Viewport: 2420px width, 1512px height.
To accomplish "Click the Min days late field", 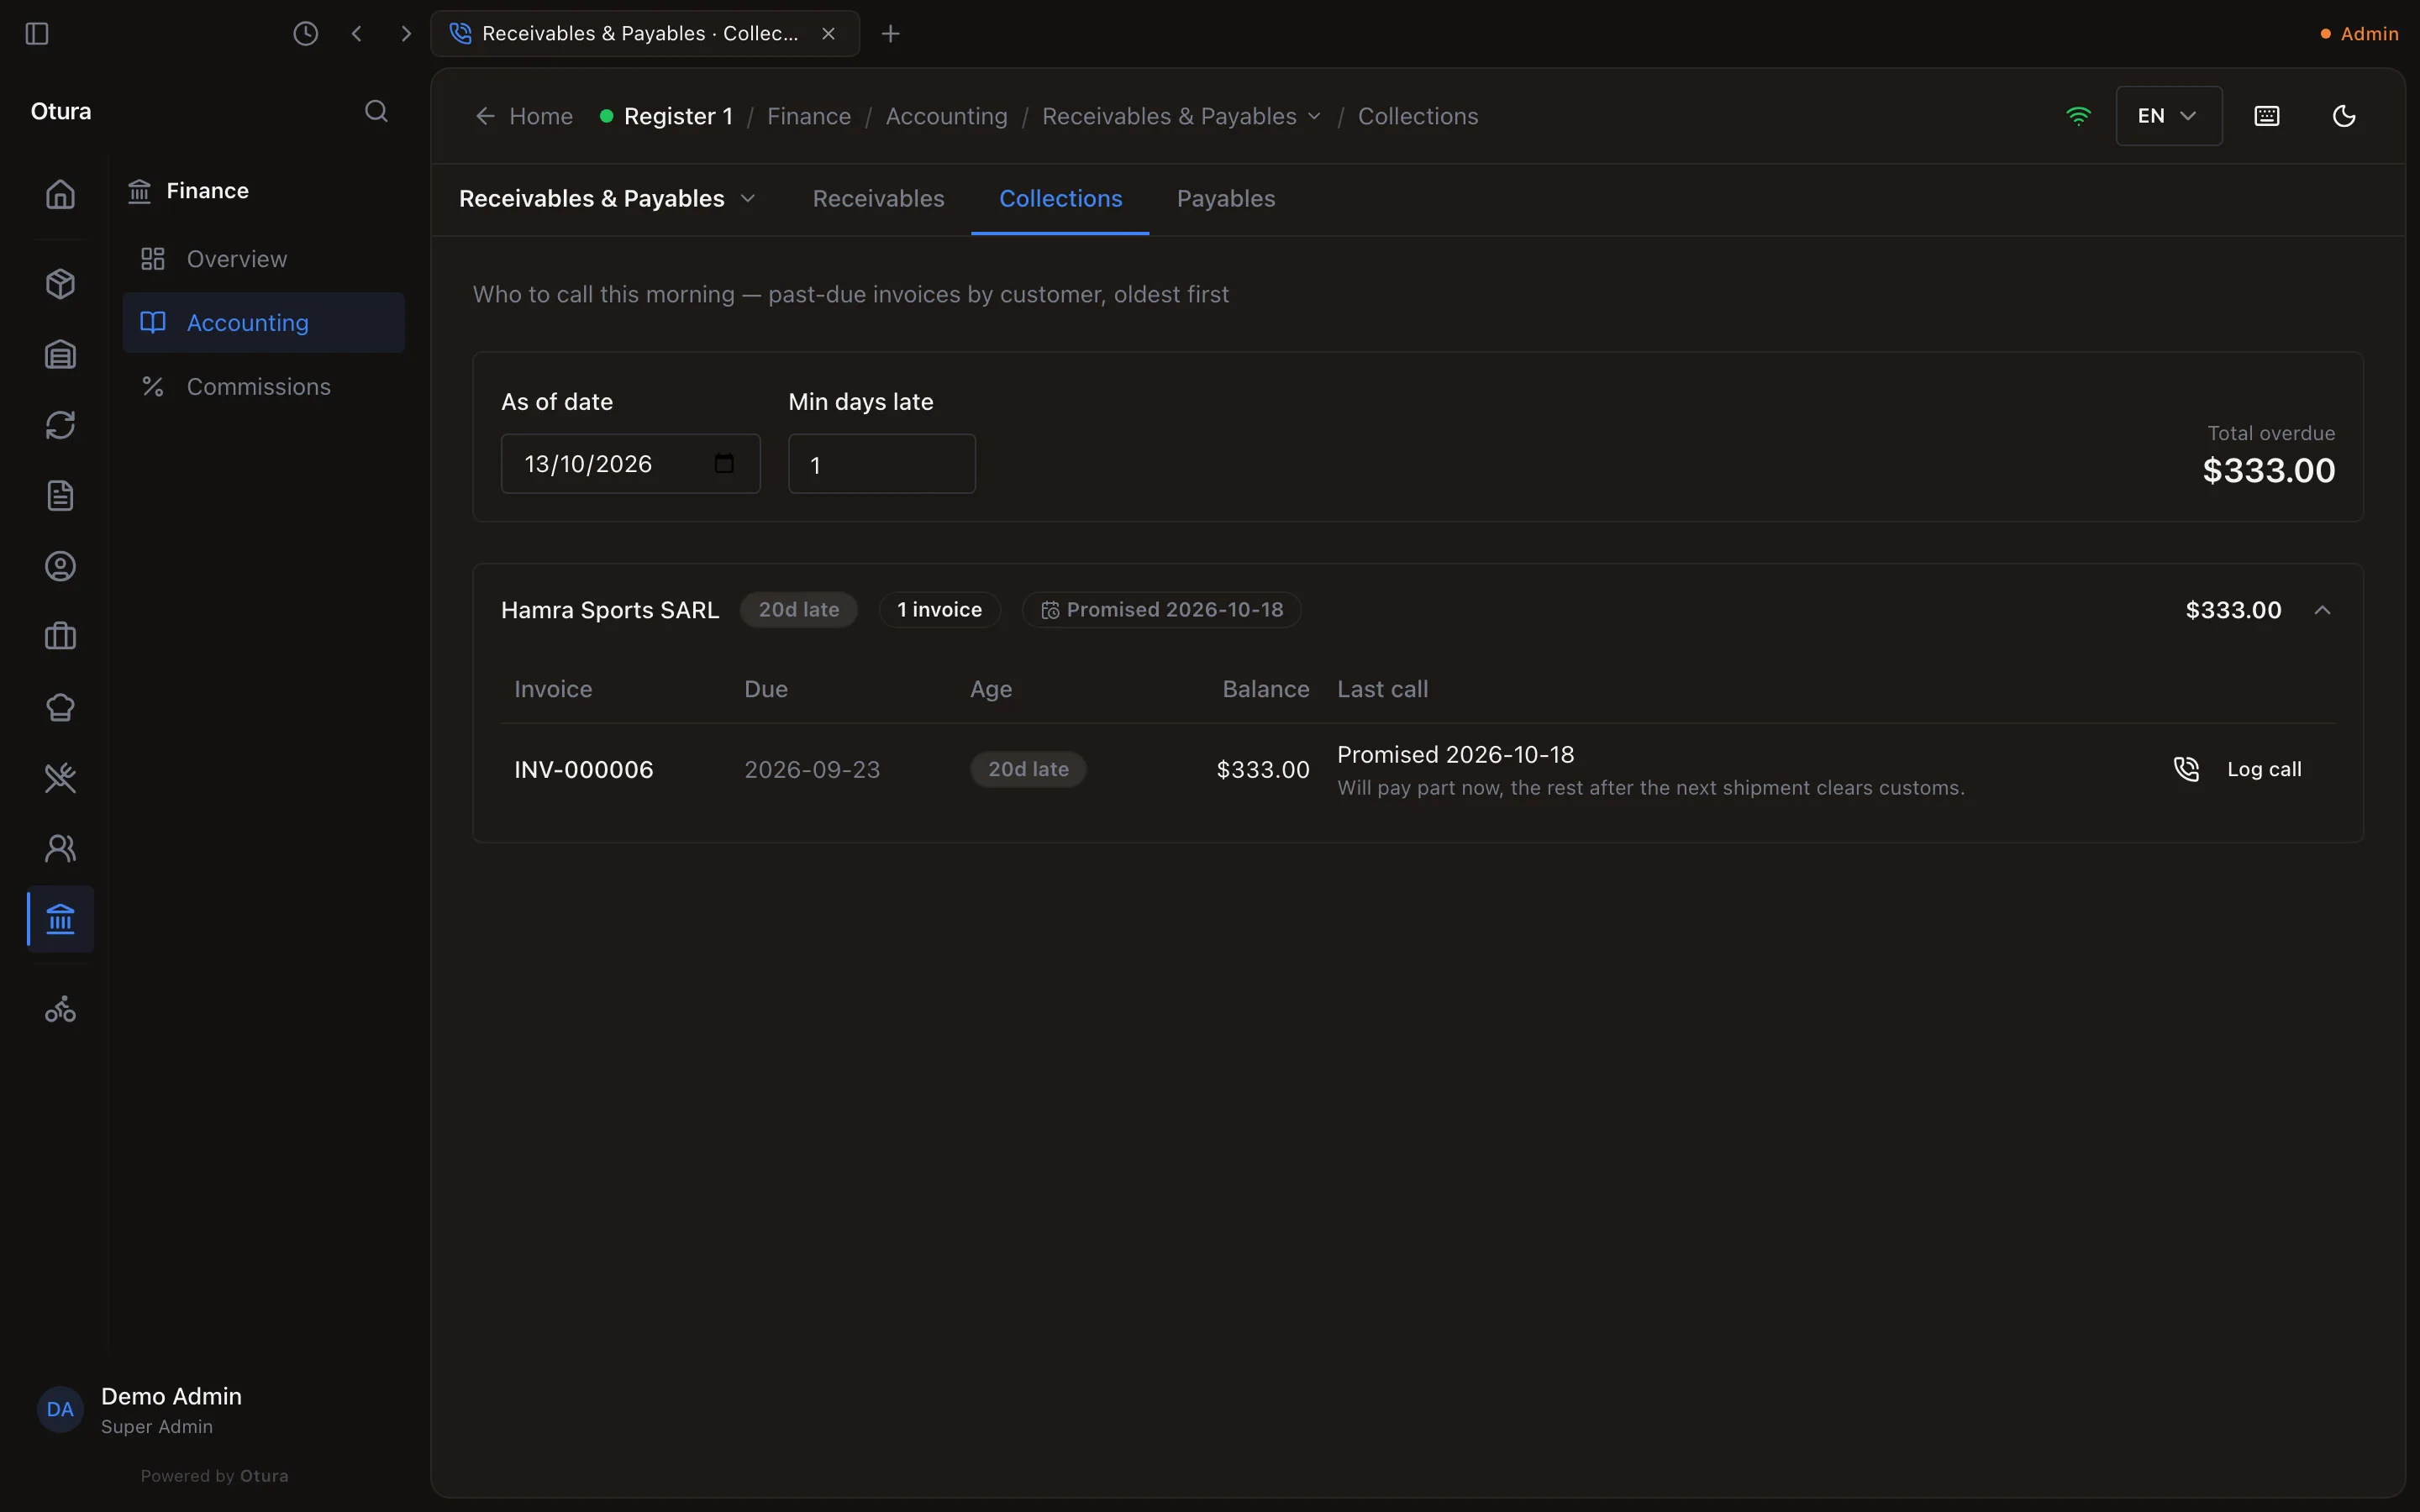I will 882,464.
